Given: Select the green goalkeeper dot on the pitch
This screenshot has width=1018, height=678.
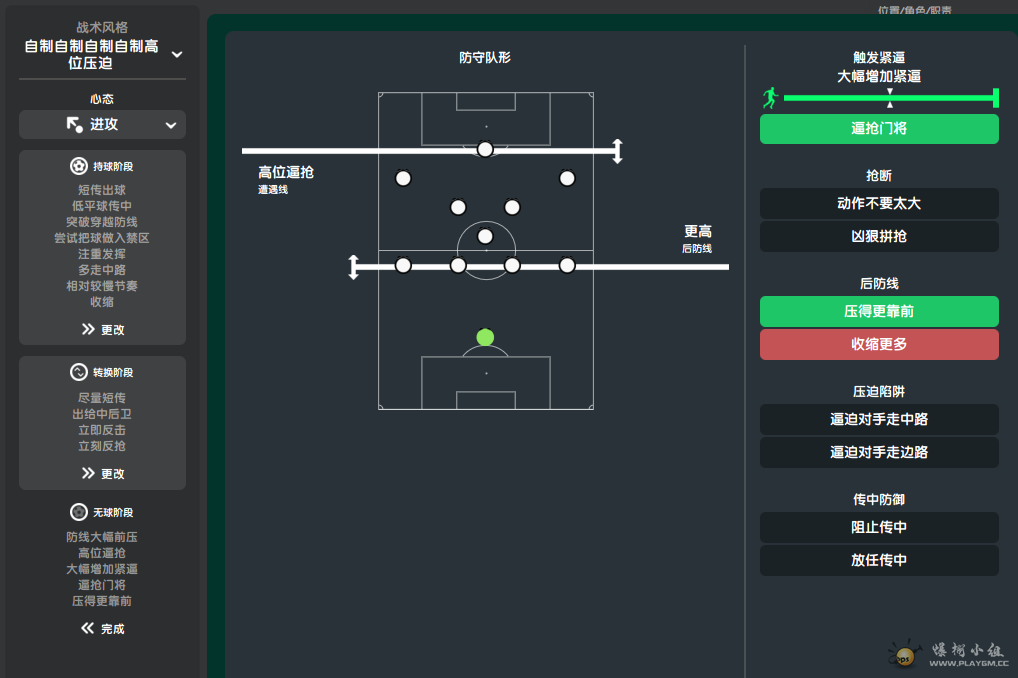Looking at the screenshot, I should (x=485, y=337).
